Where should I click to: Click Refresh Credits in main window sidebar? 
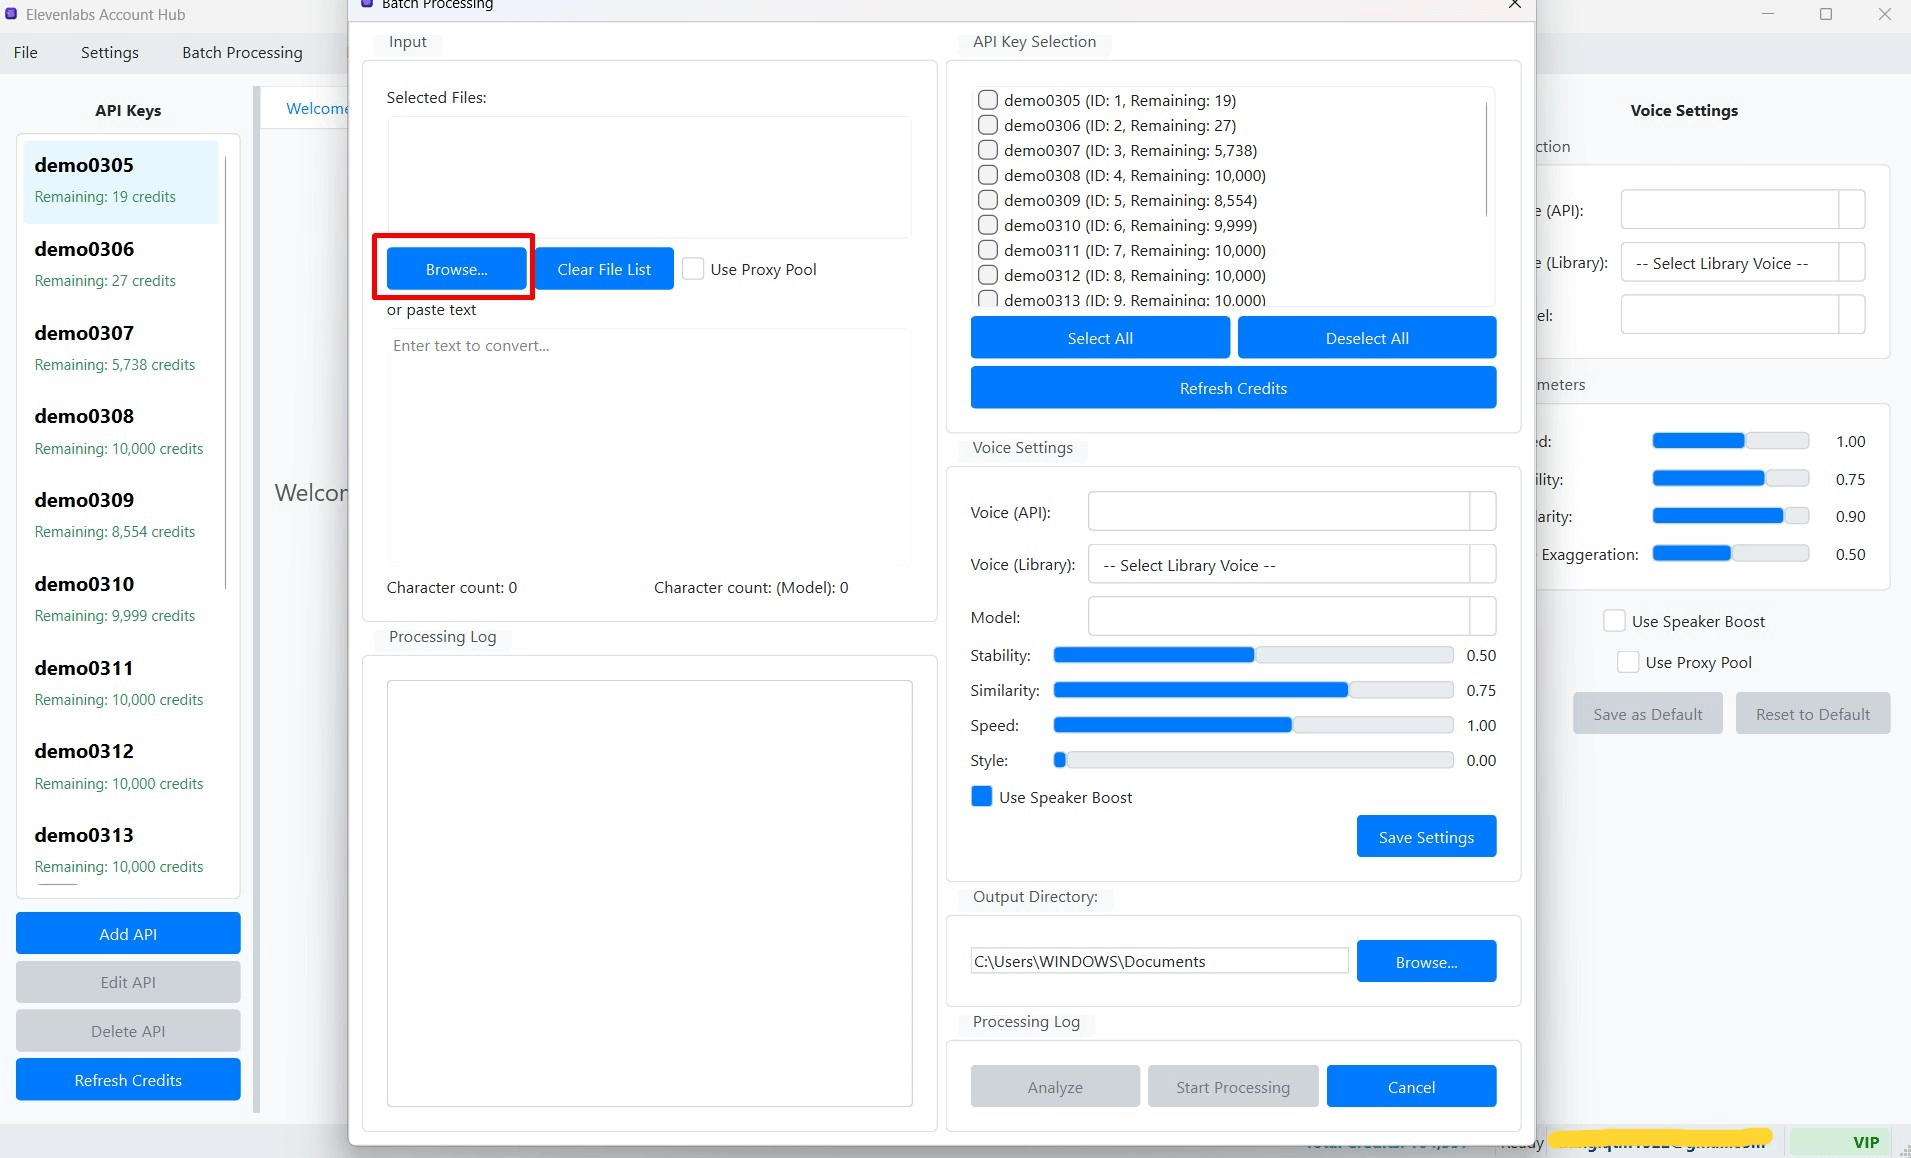point(128,1080)
